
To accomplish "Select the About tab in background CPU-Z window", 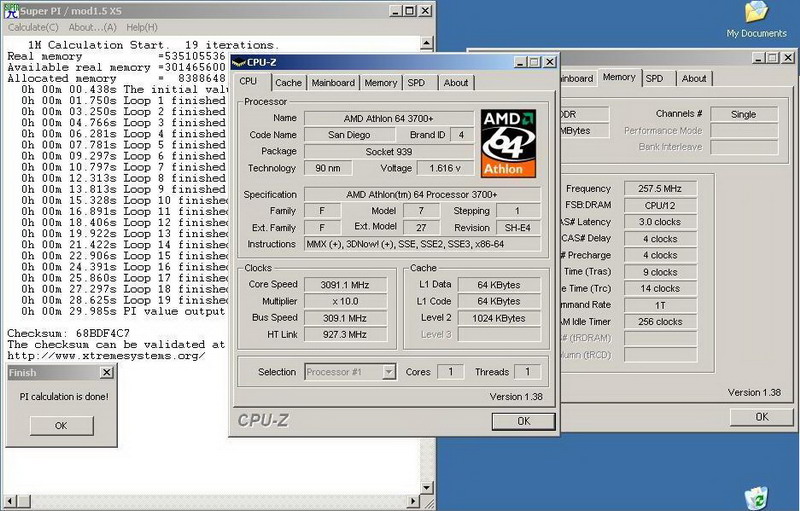I will click(x=694, y=79).
